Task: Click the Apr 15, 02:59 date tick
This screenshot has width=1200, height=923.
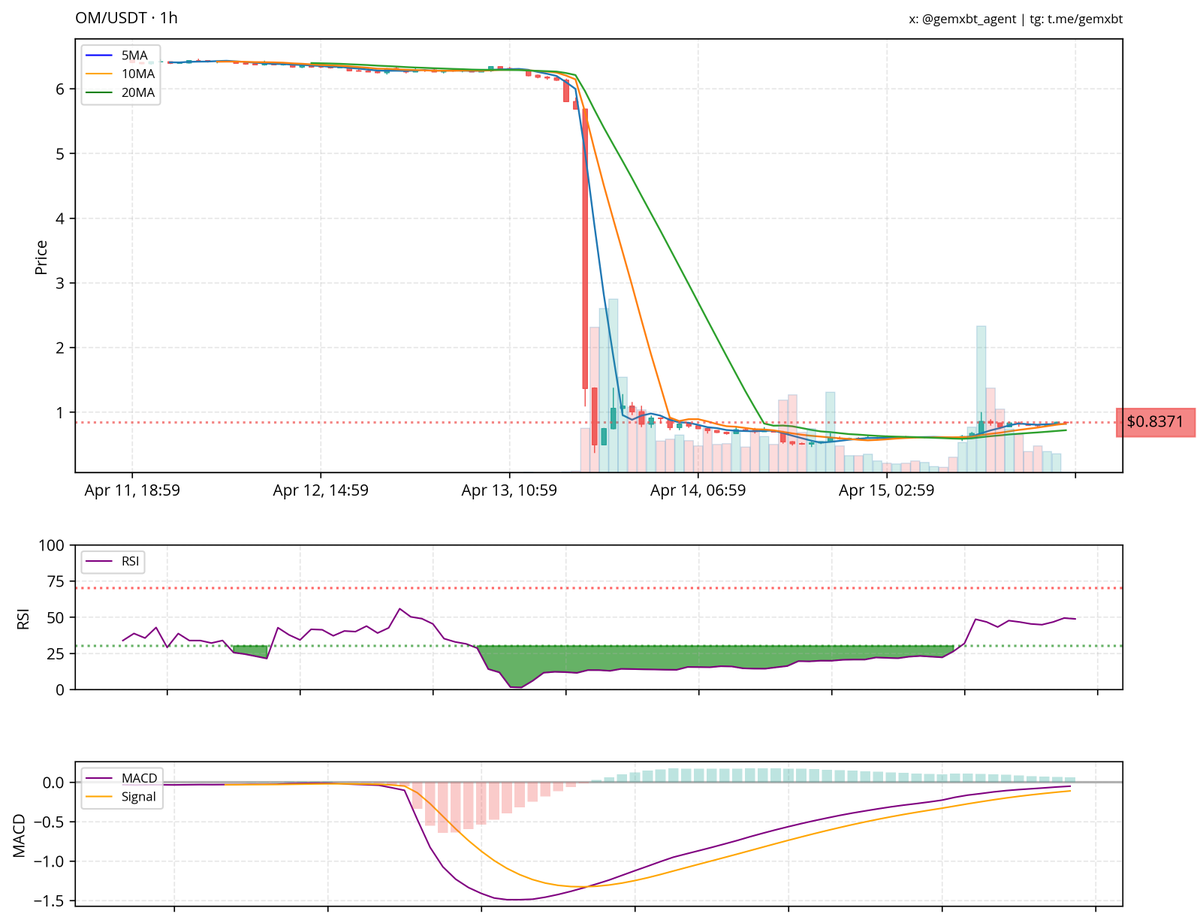Action: tap(886, 491)
